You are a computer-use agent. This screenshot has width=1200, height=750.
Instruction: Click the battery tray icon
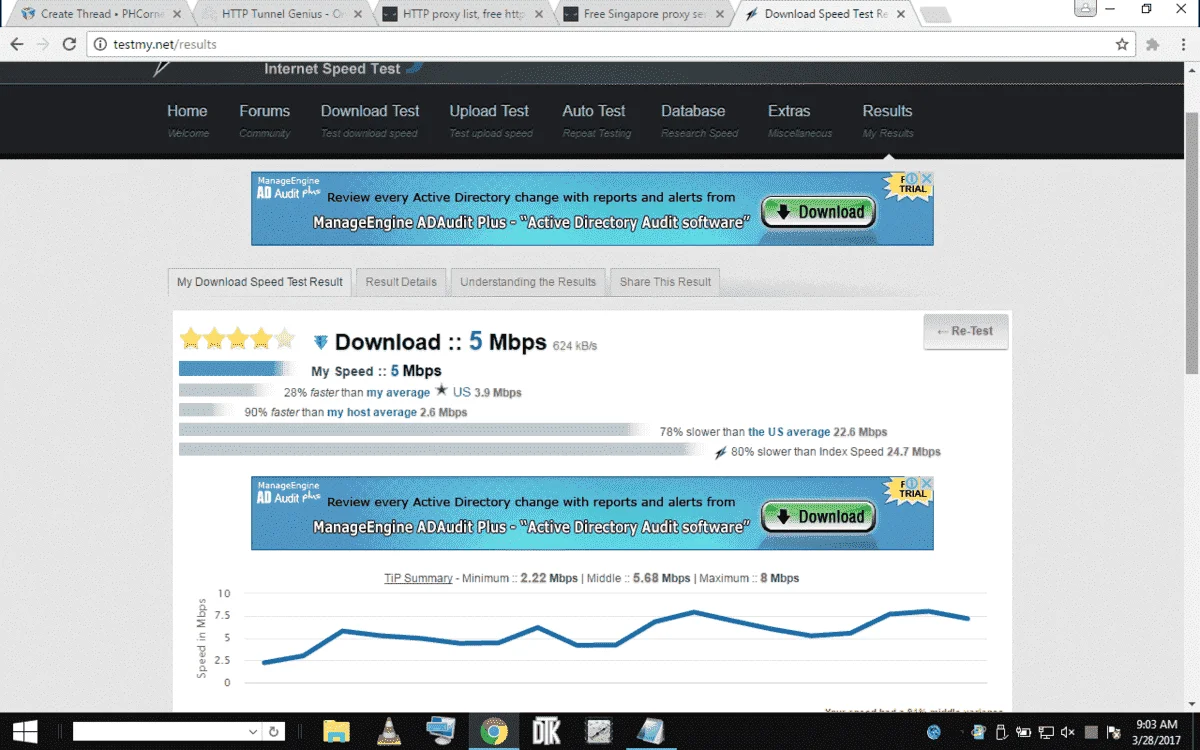(1022, 732)
